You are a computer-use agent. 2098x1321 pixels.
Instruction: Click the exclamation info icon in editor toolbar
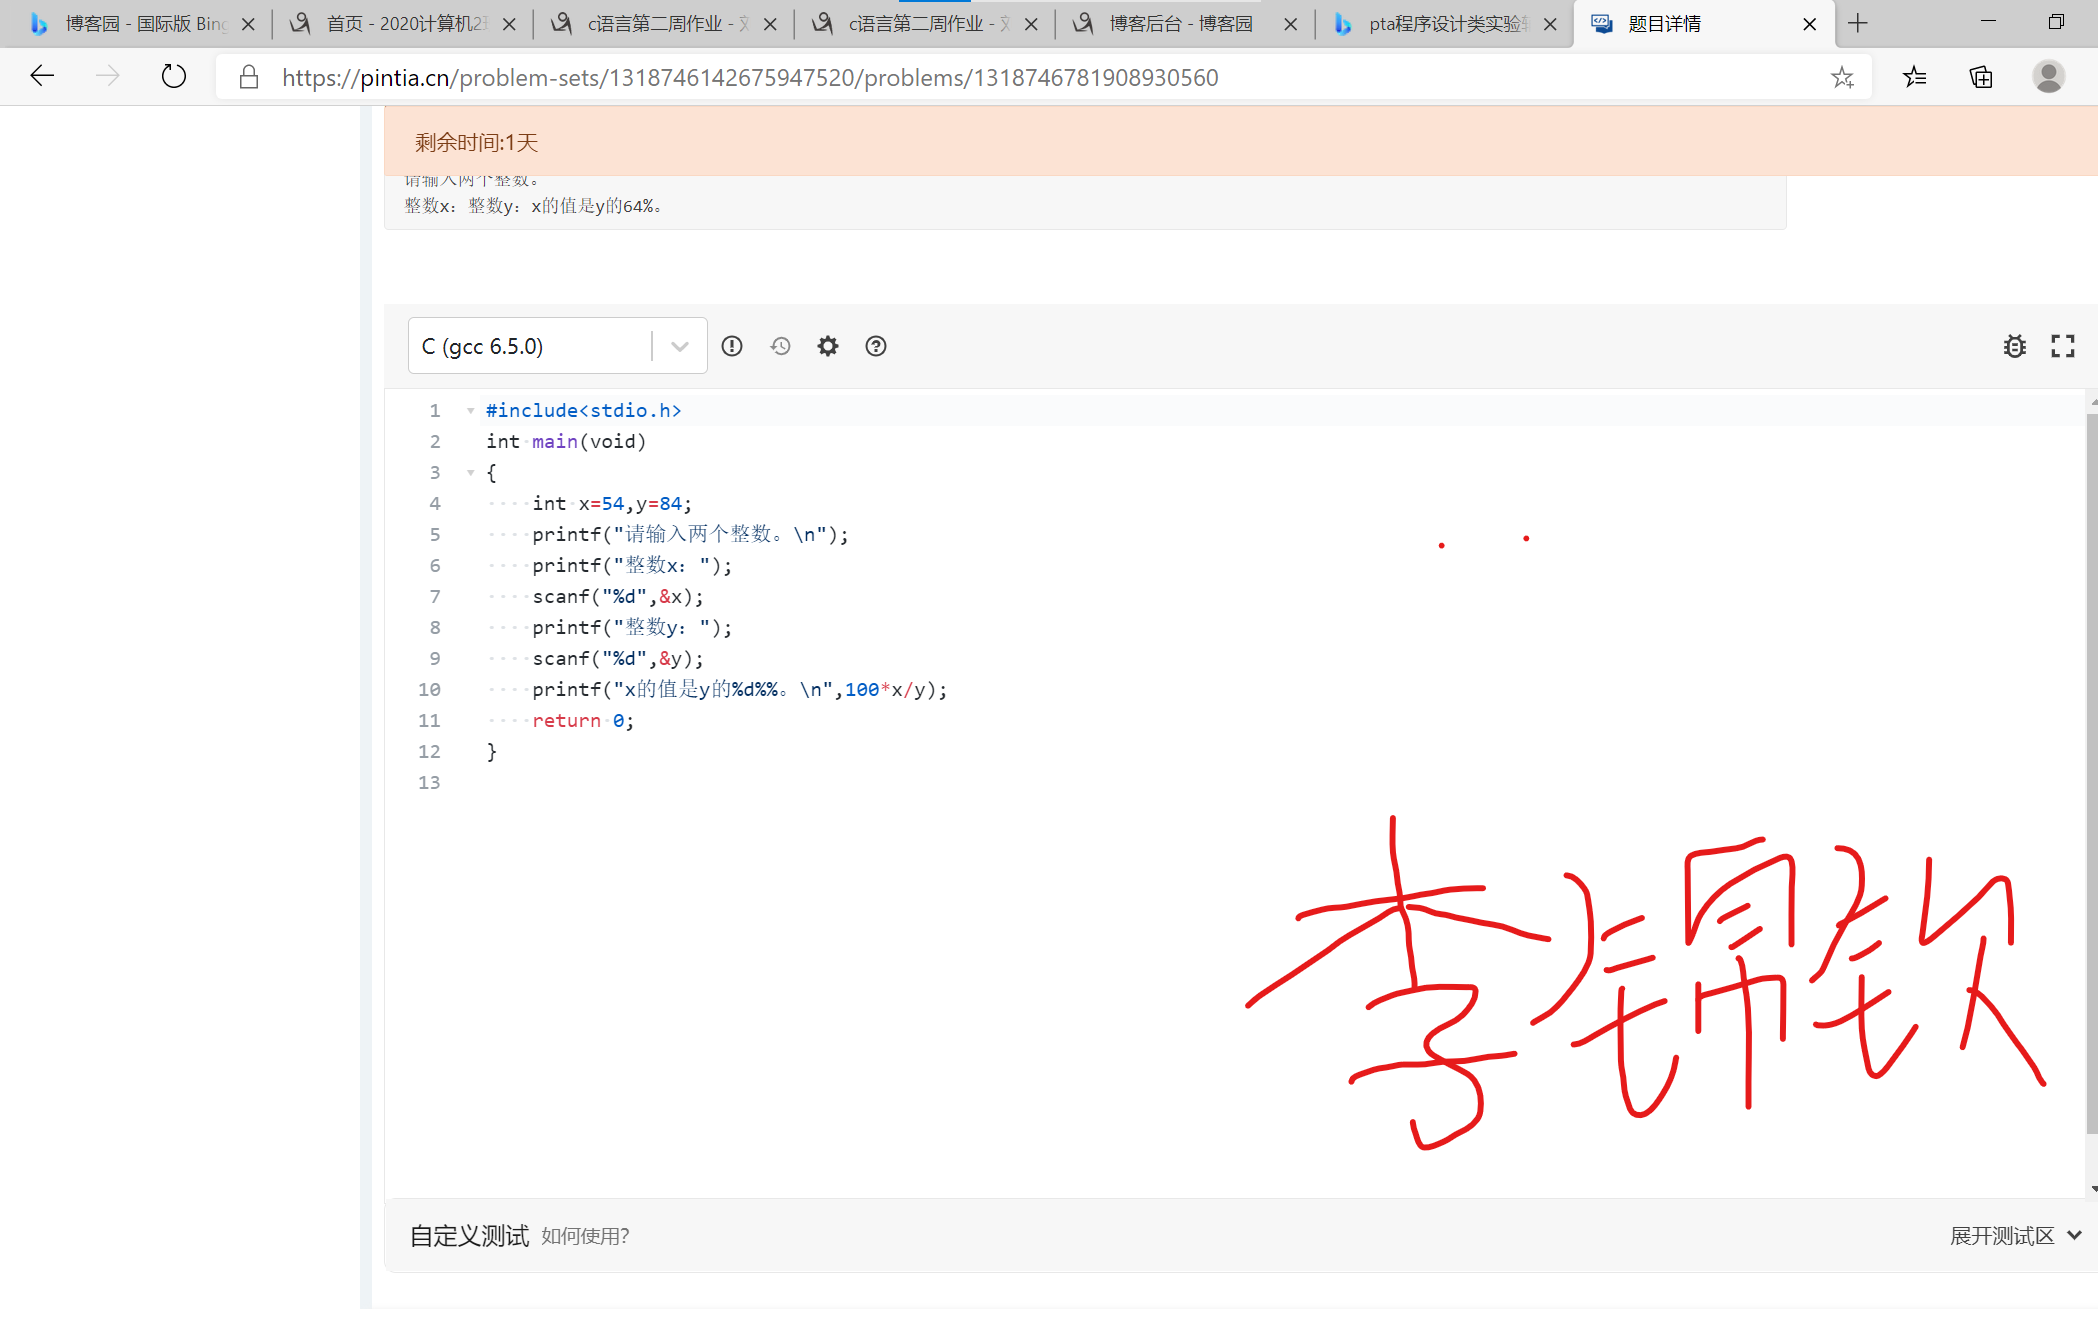tap(732, 346)
